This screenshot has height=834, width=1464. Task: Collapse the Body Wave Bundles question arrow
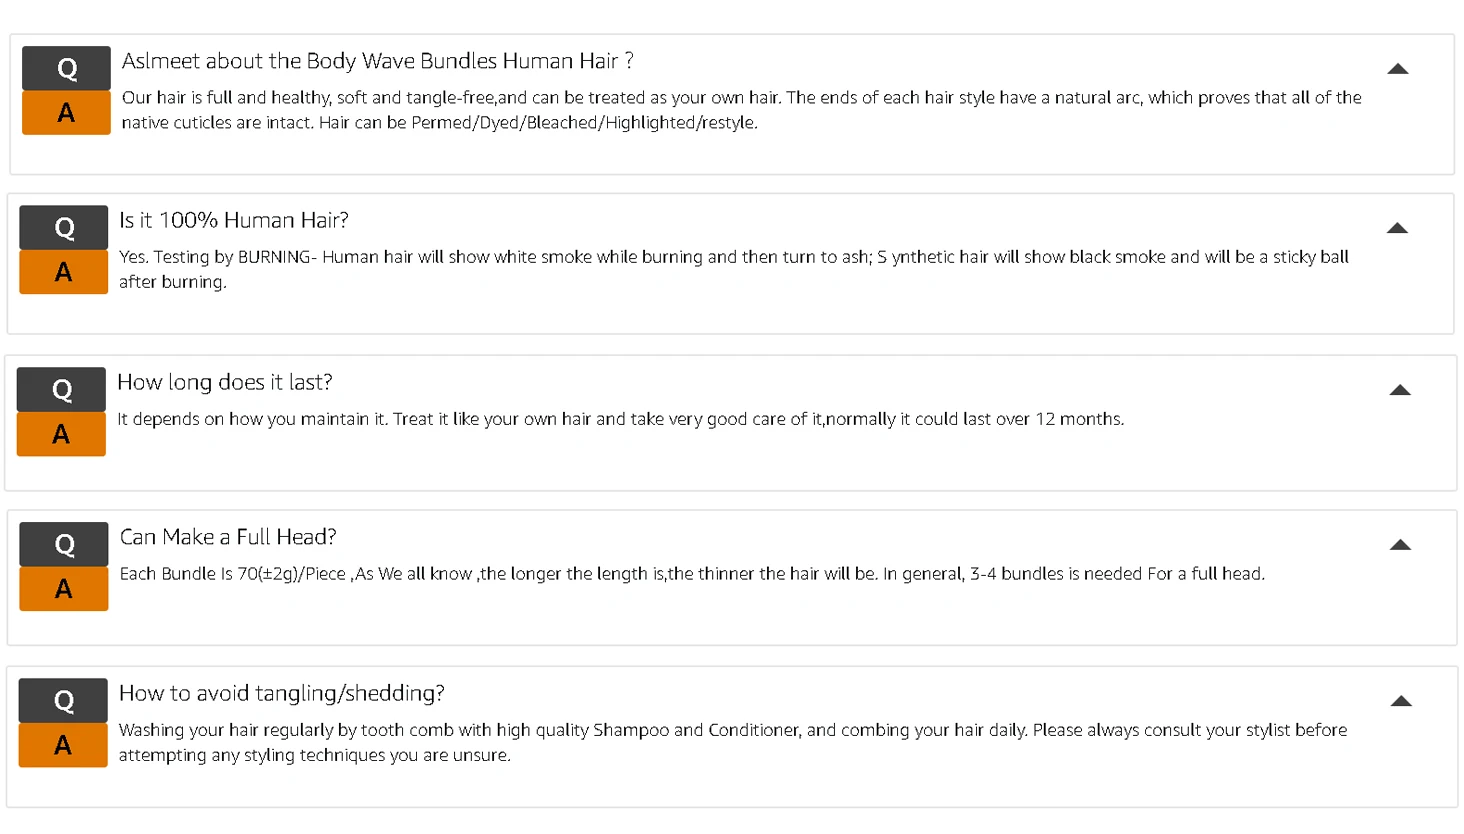click(x=1398, y=69)
